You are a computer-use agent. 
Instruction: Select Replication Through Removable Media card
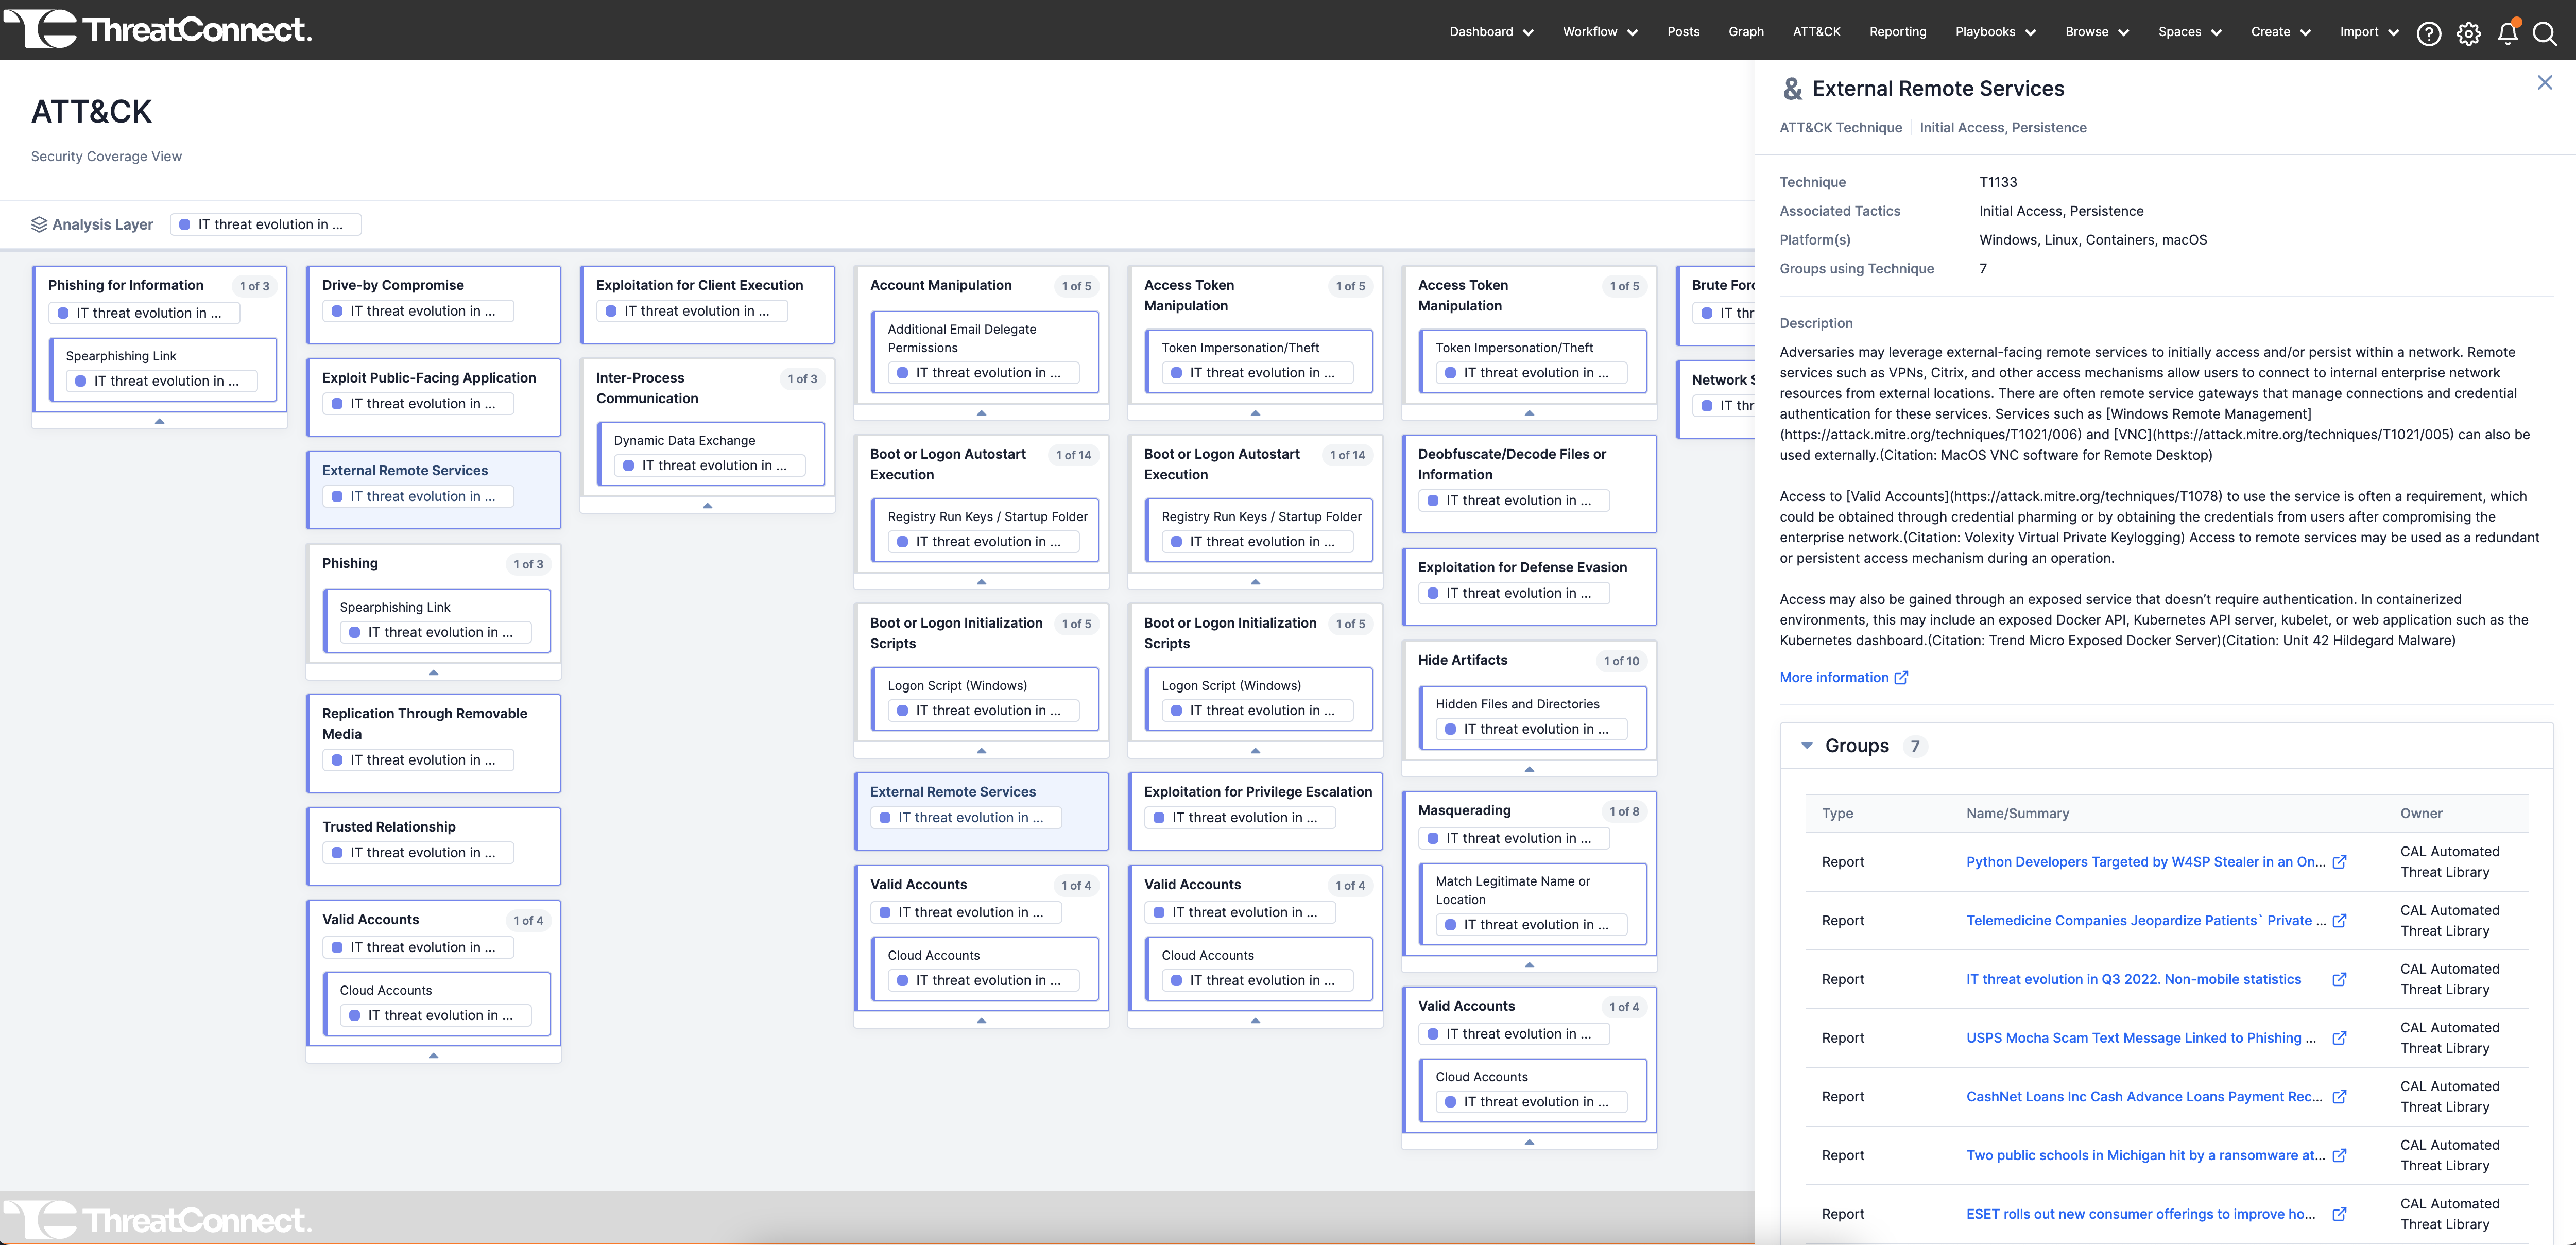click(x=433, y=743)
